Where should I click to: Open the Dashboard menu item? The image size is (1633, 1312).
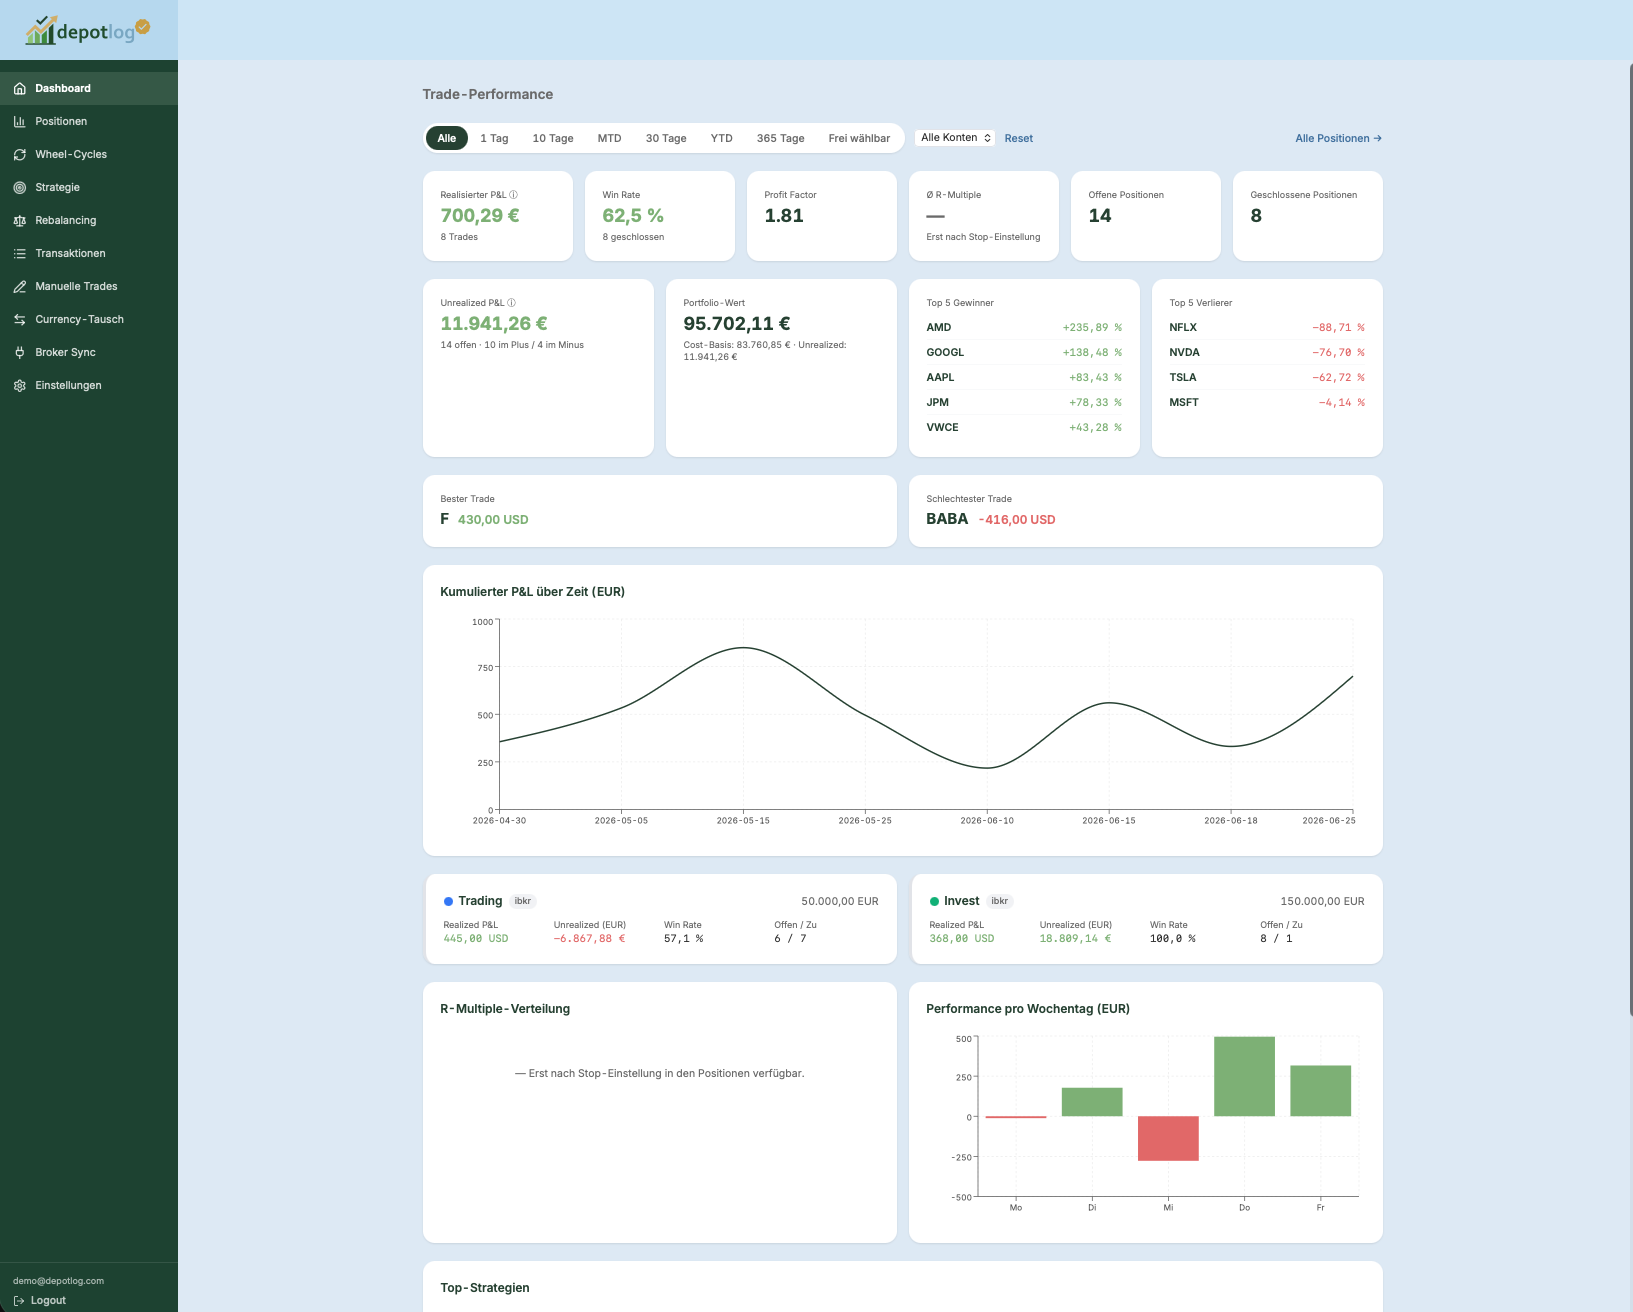[x=89, y=88]
